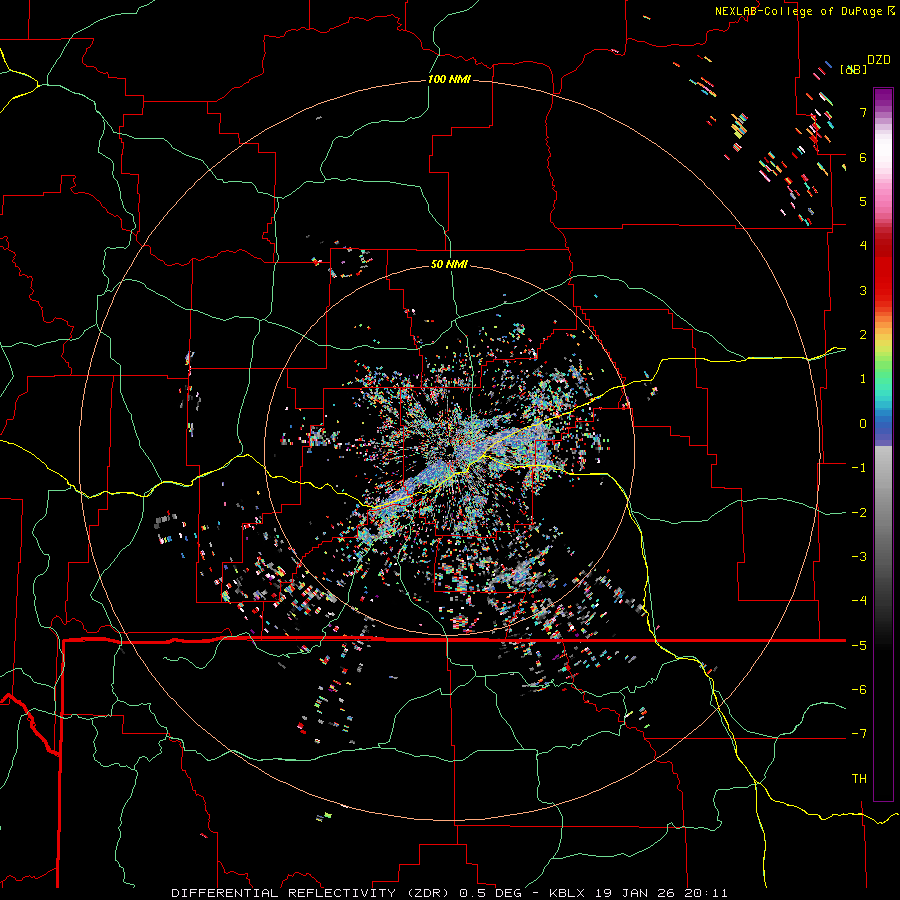This screenshot has height=900, width=900.
Task: Click the -4 value on the dB scale
Action: click(859, 601)
